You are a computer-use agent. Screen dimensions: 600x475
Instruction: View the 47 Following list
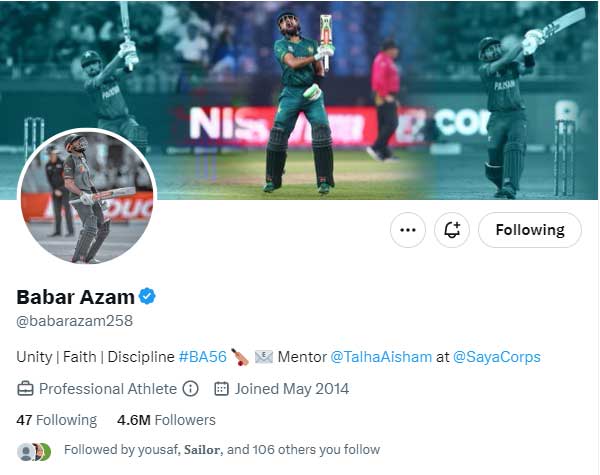click(x=57, y=420)
